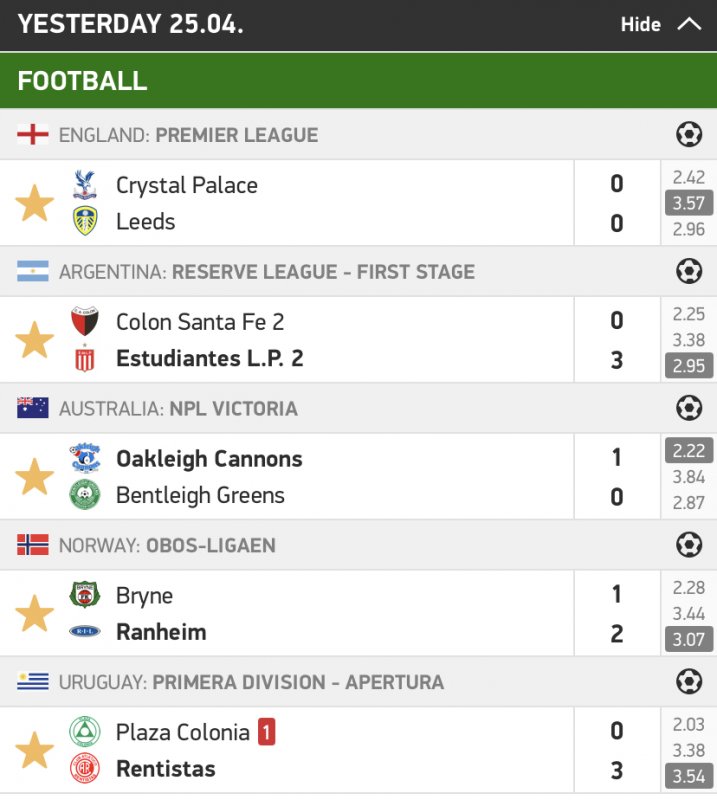717x800 pixels.
Task: Open Crystal Palace team crest
Action: point(85,185)
